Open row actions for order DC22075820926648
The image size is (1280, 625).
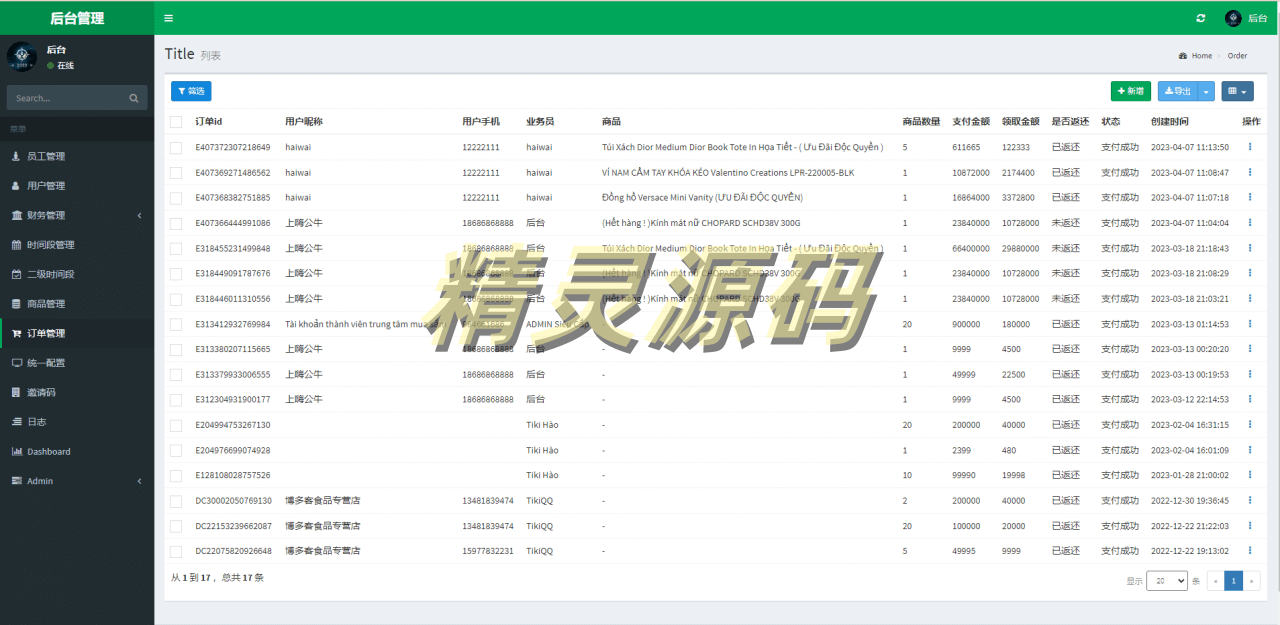point(1249,551)
